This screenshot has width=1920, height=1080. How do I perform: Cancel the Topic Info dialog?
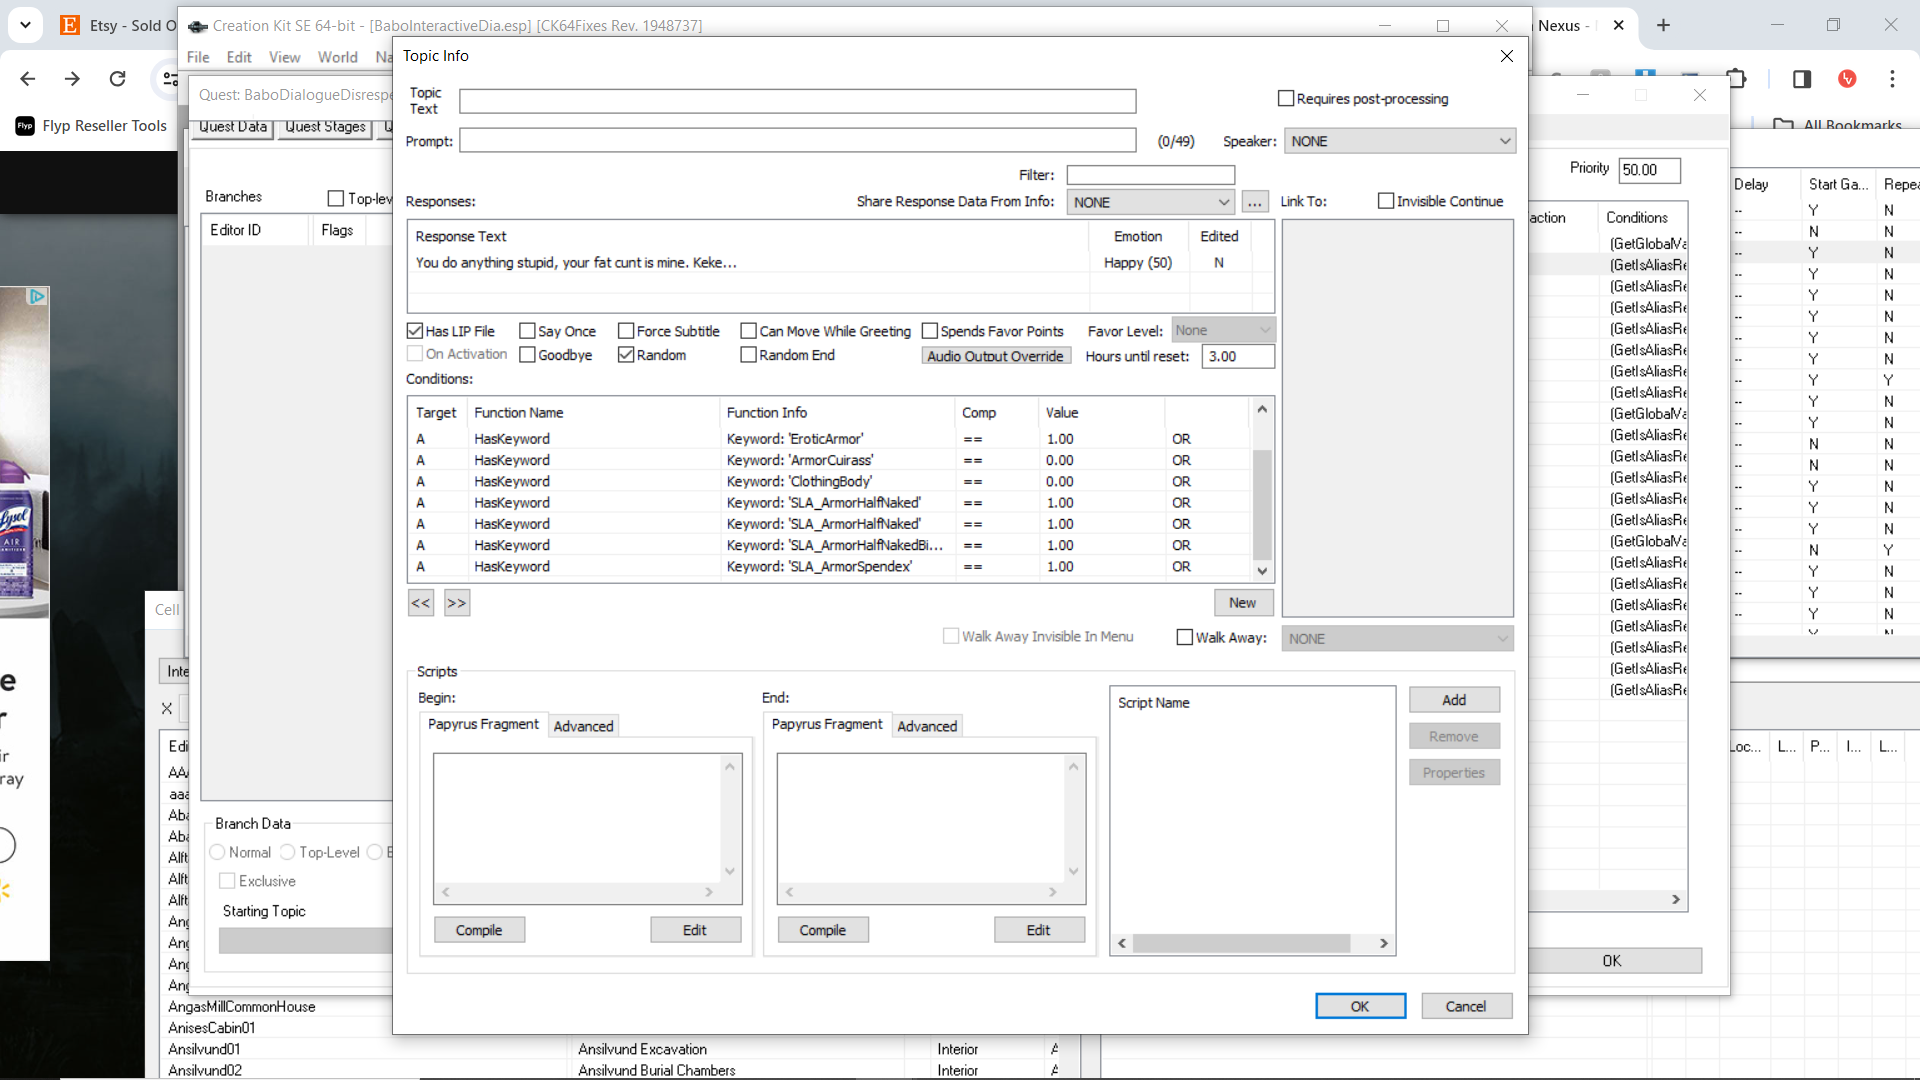click(x=1466, y=1006)
